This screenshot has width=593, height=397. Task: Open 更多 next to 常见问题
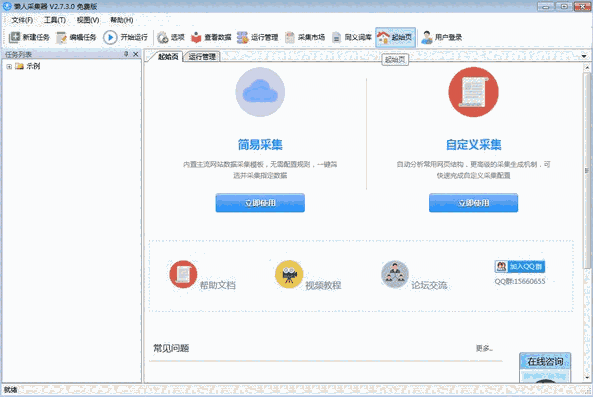click(x=484, y=348)
